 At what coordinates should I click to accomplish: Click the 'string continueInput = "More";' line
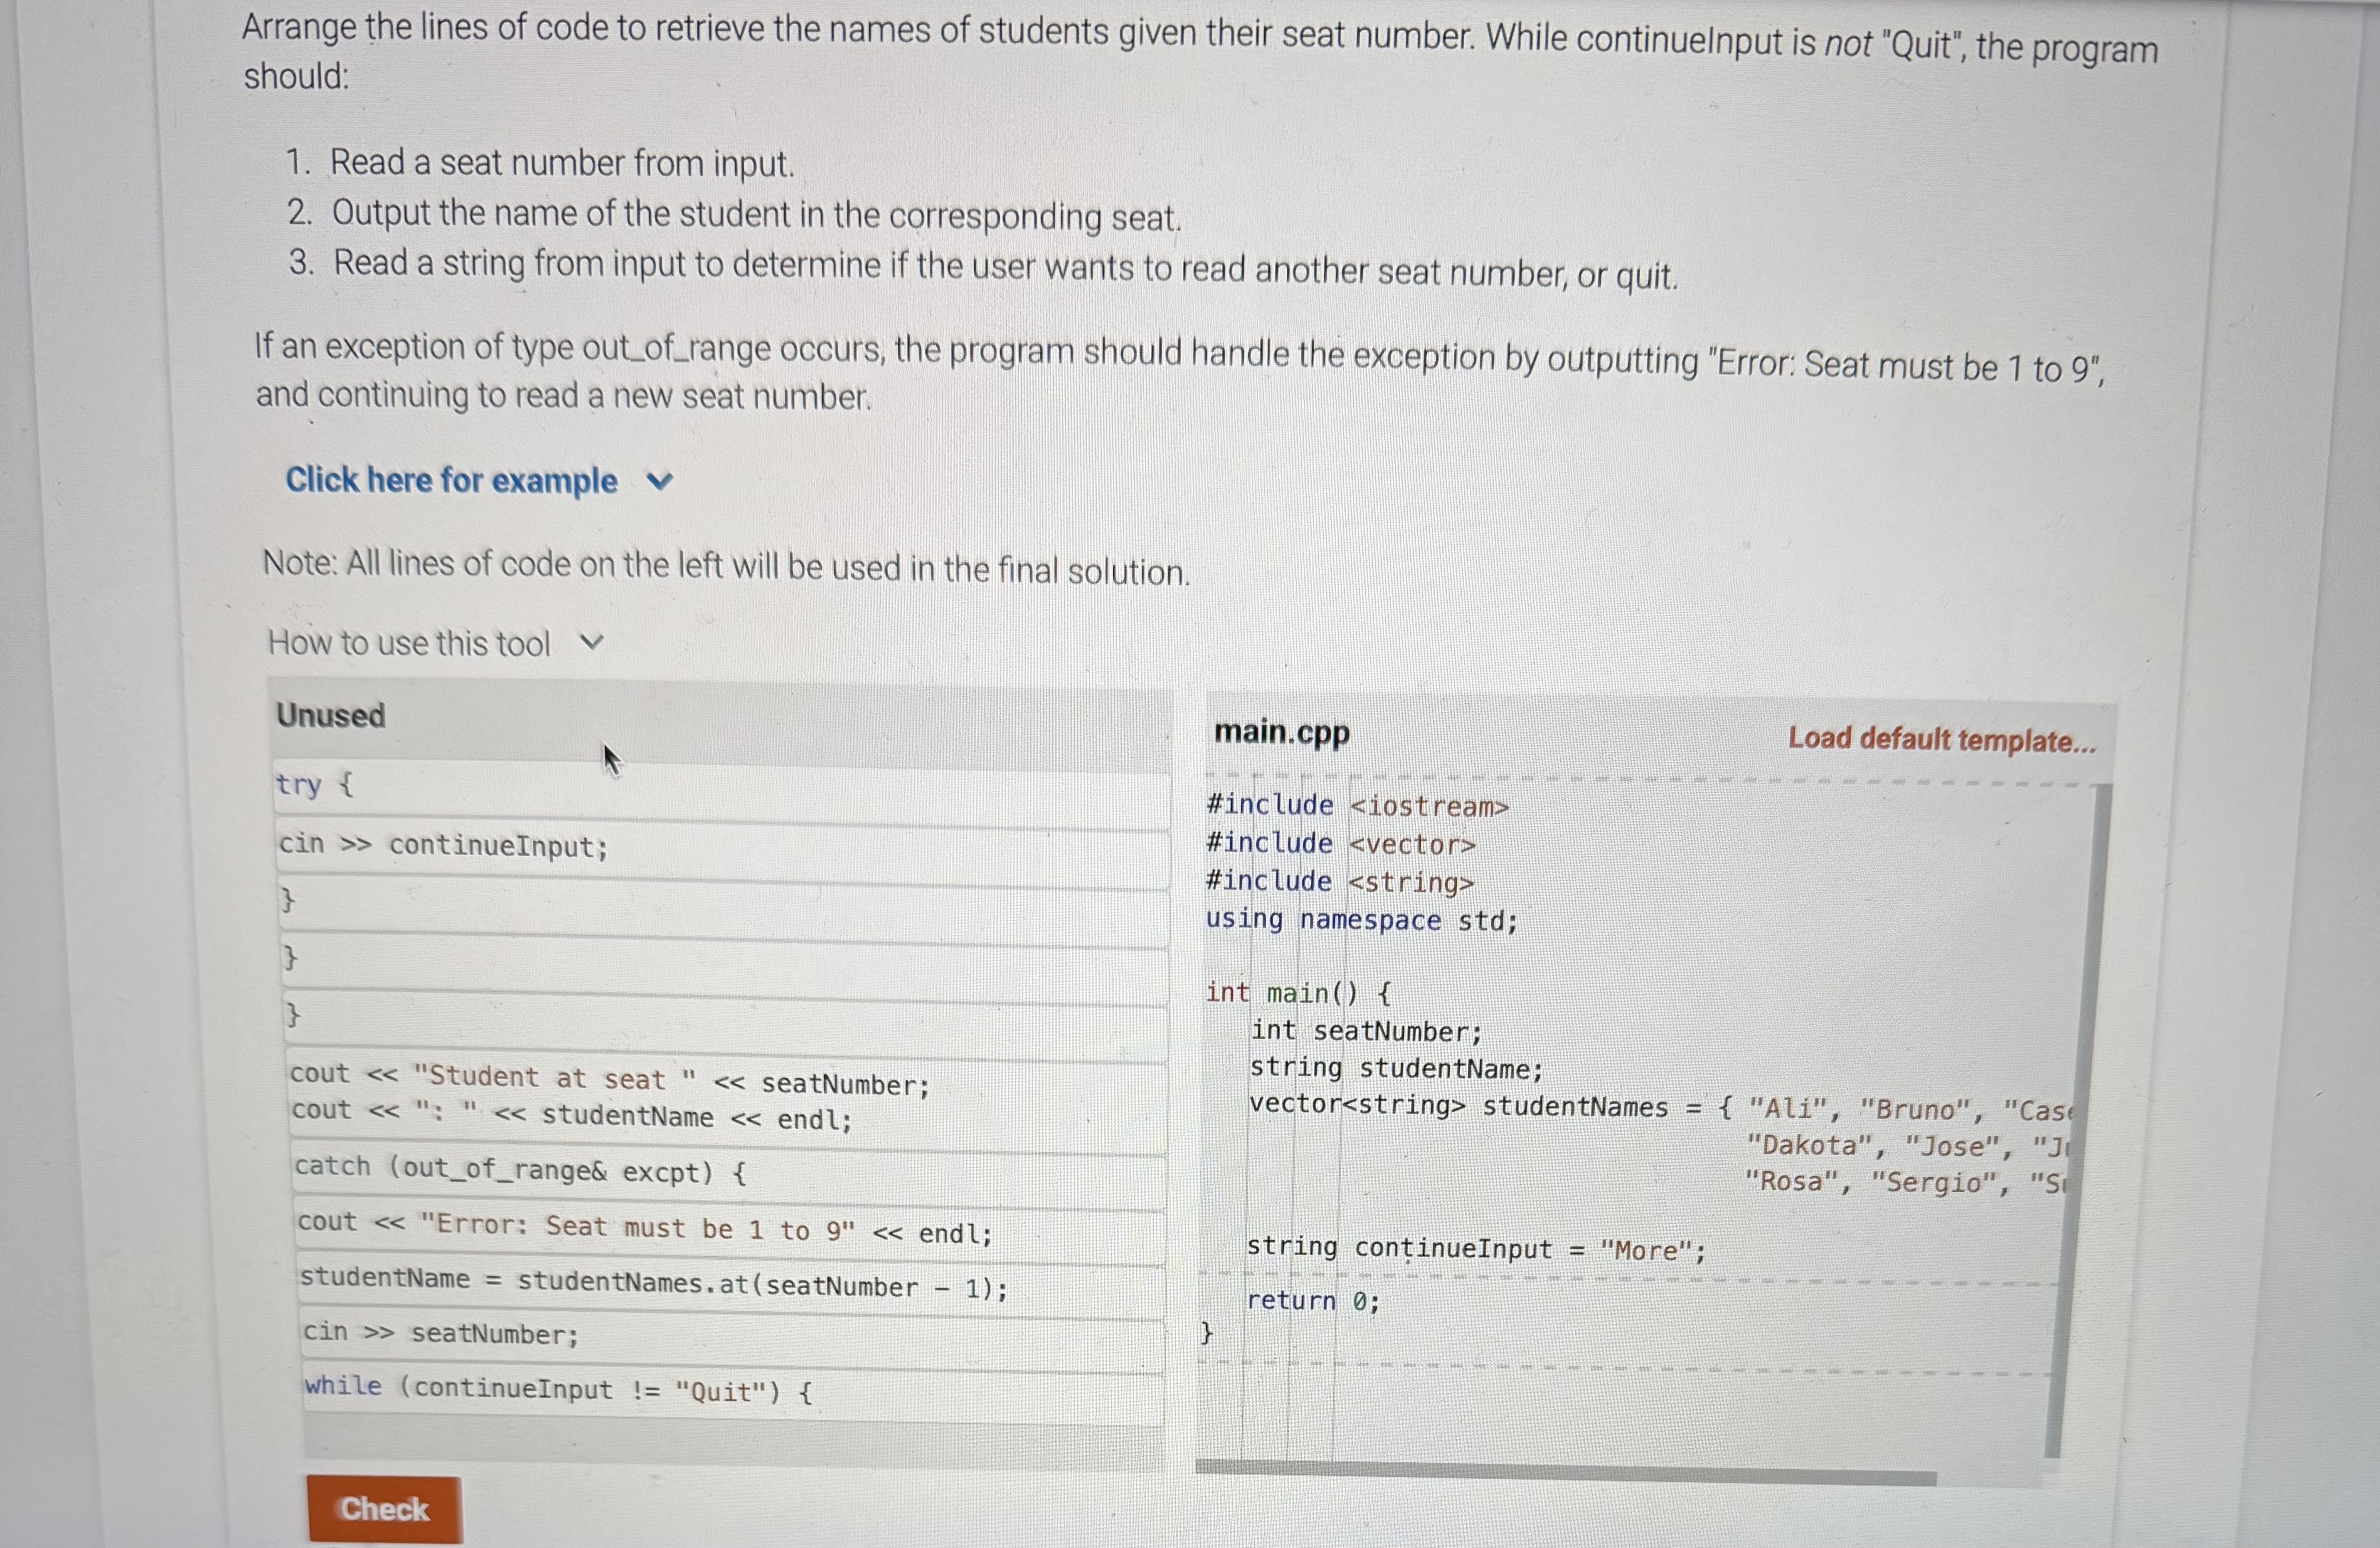1476,1249
